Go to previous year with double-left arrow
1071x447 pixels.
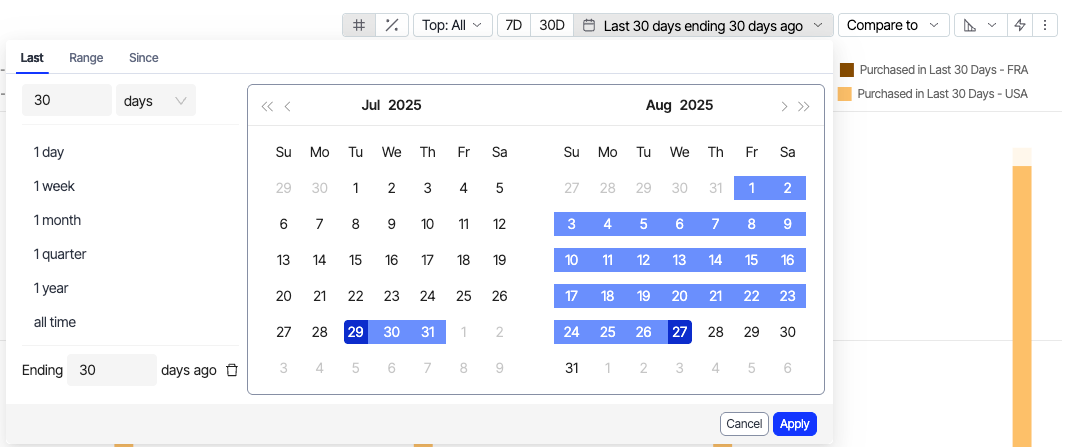267,106
